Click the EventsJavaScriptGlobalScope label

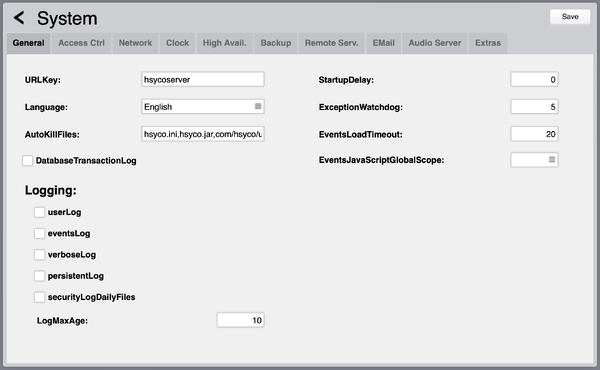[x=381, y=160]
